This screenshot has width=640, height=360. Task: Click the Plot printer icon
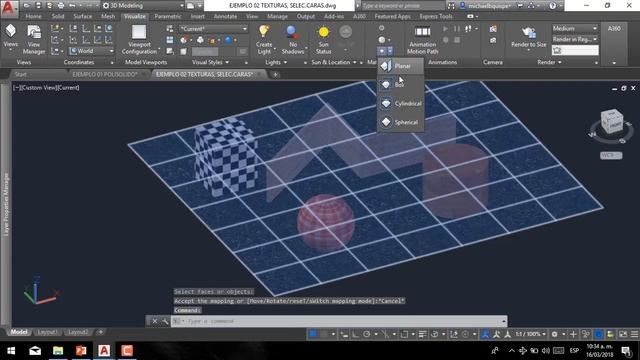click(x=61, y=6)
